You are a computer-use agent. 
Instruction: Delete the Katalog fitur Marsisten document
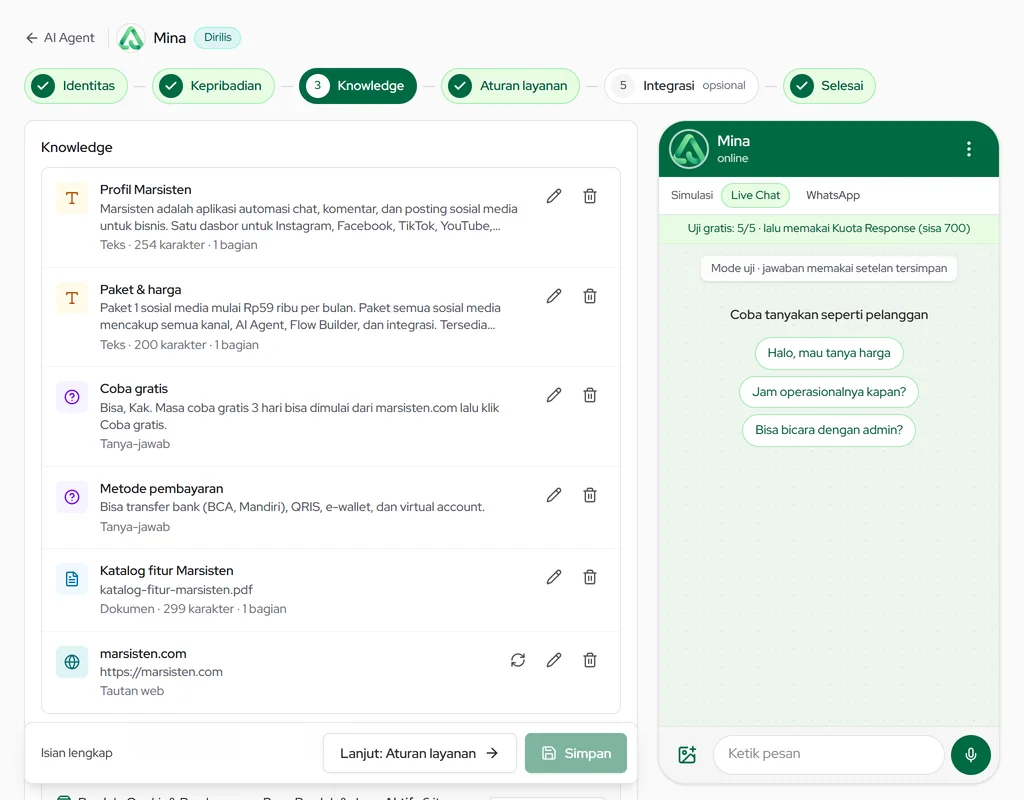tap(590, 577)
